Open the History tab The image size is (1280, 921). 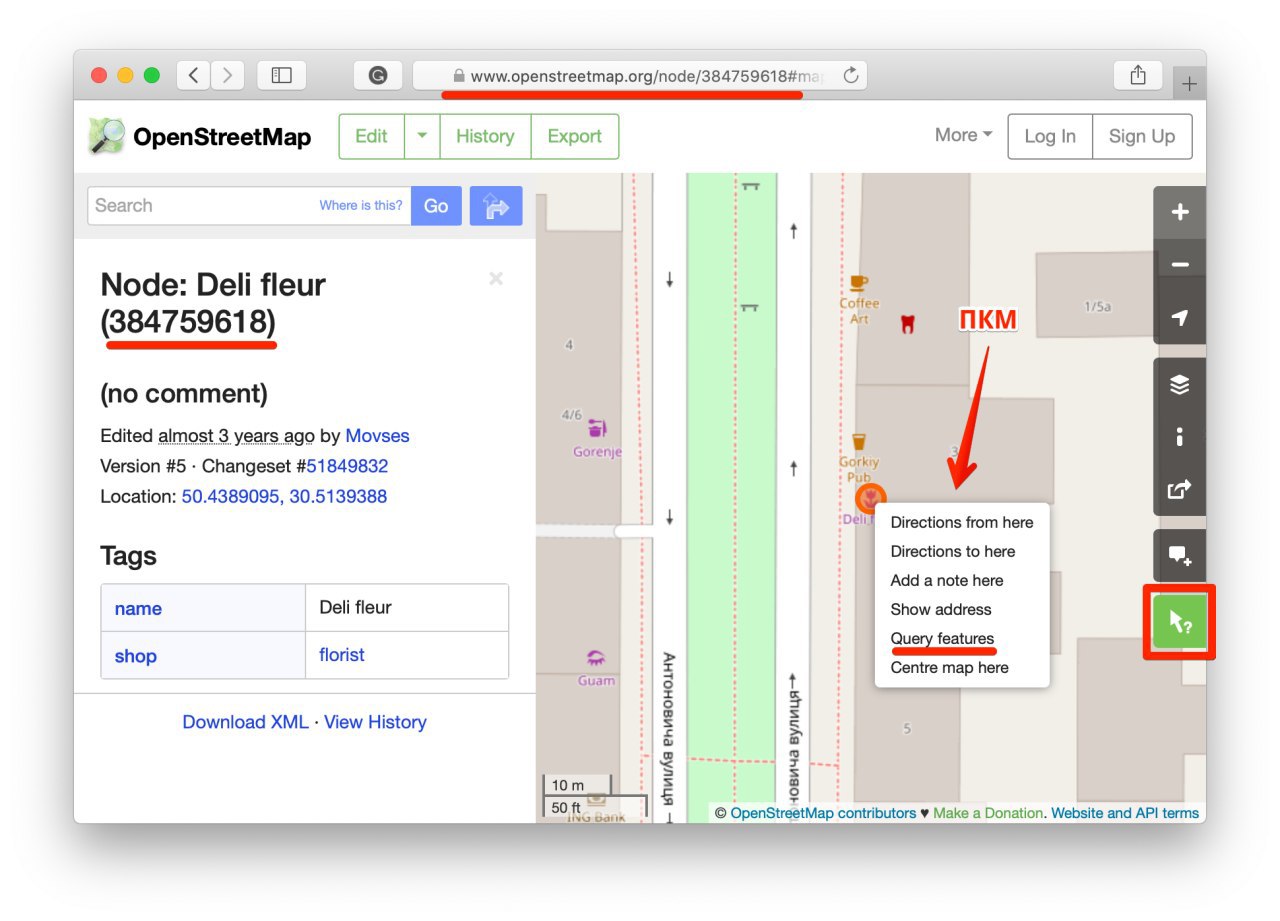coord(485,137)
